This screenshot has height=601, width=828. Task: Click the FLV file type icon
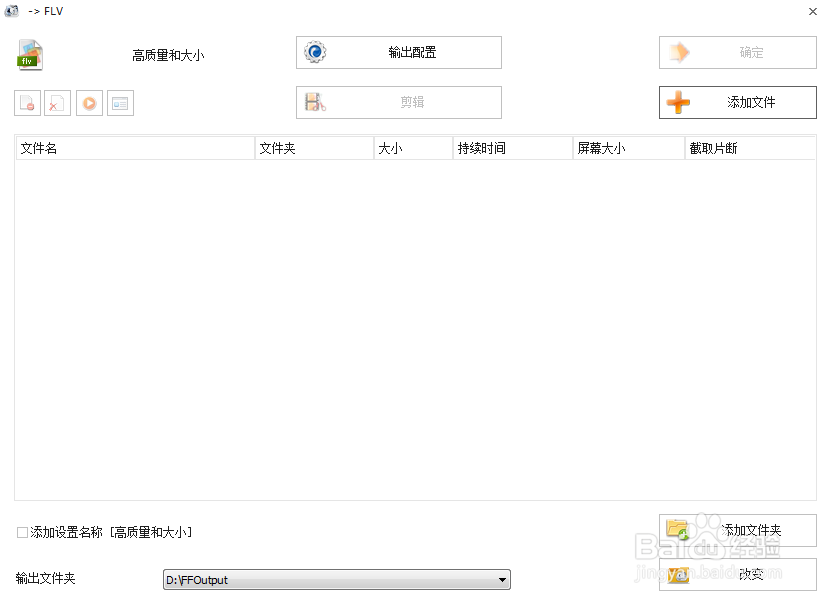[29, 55]
